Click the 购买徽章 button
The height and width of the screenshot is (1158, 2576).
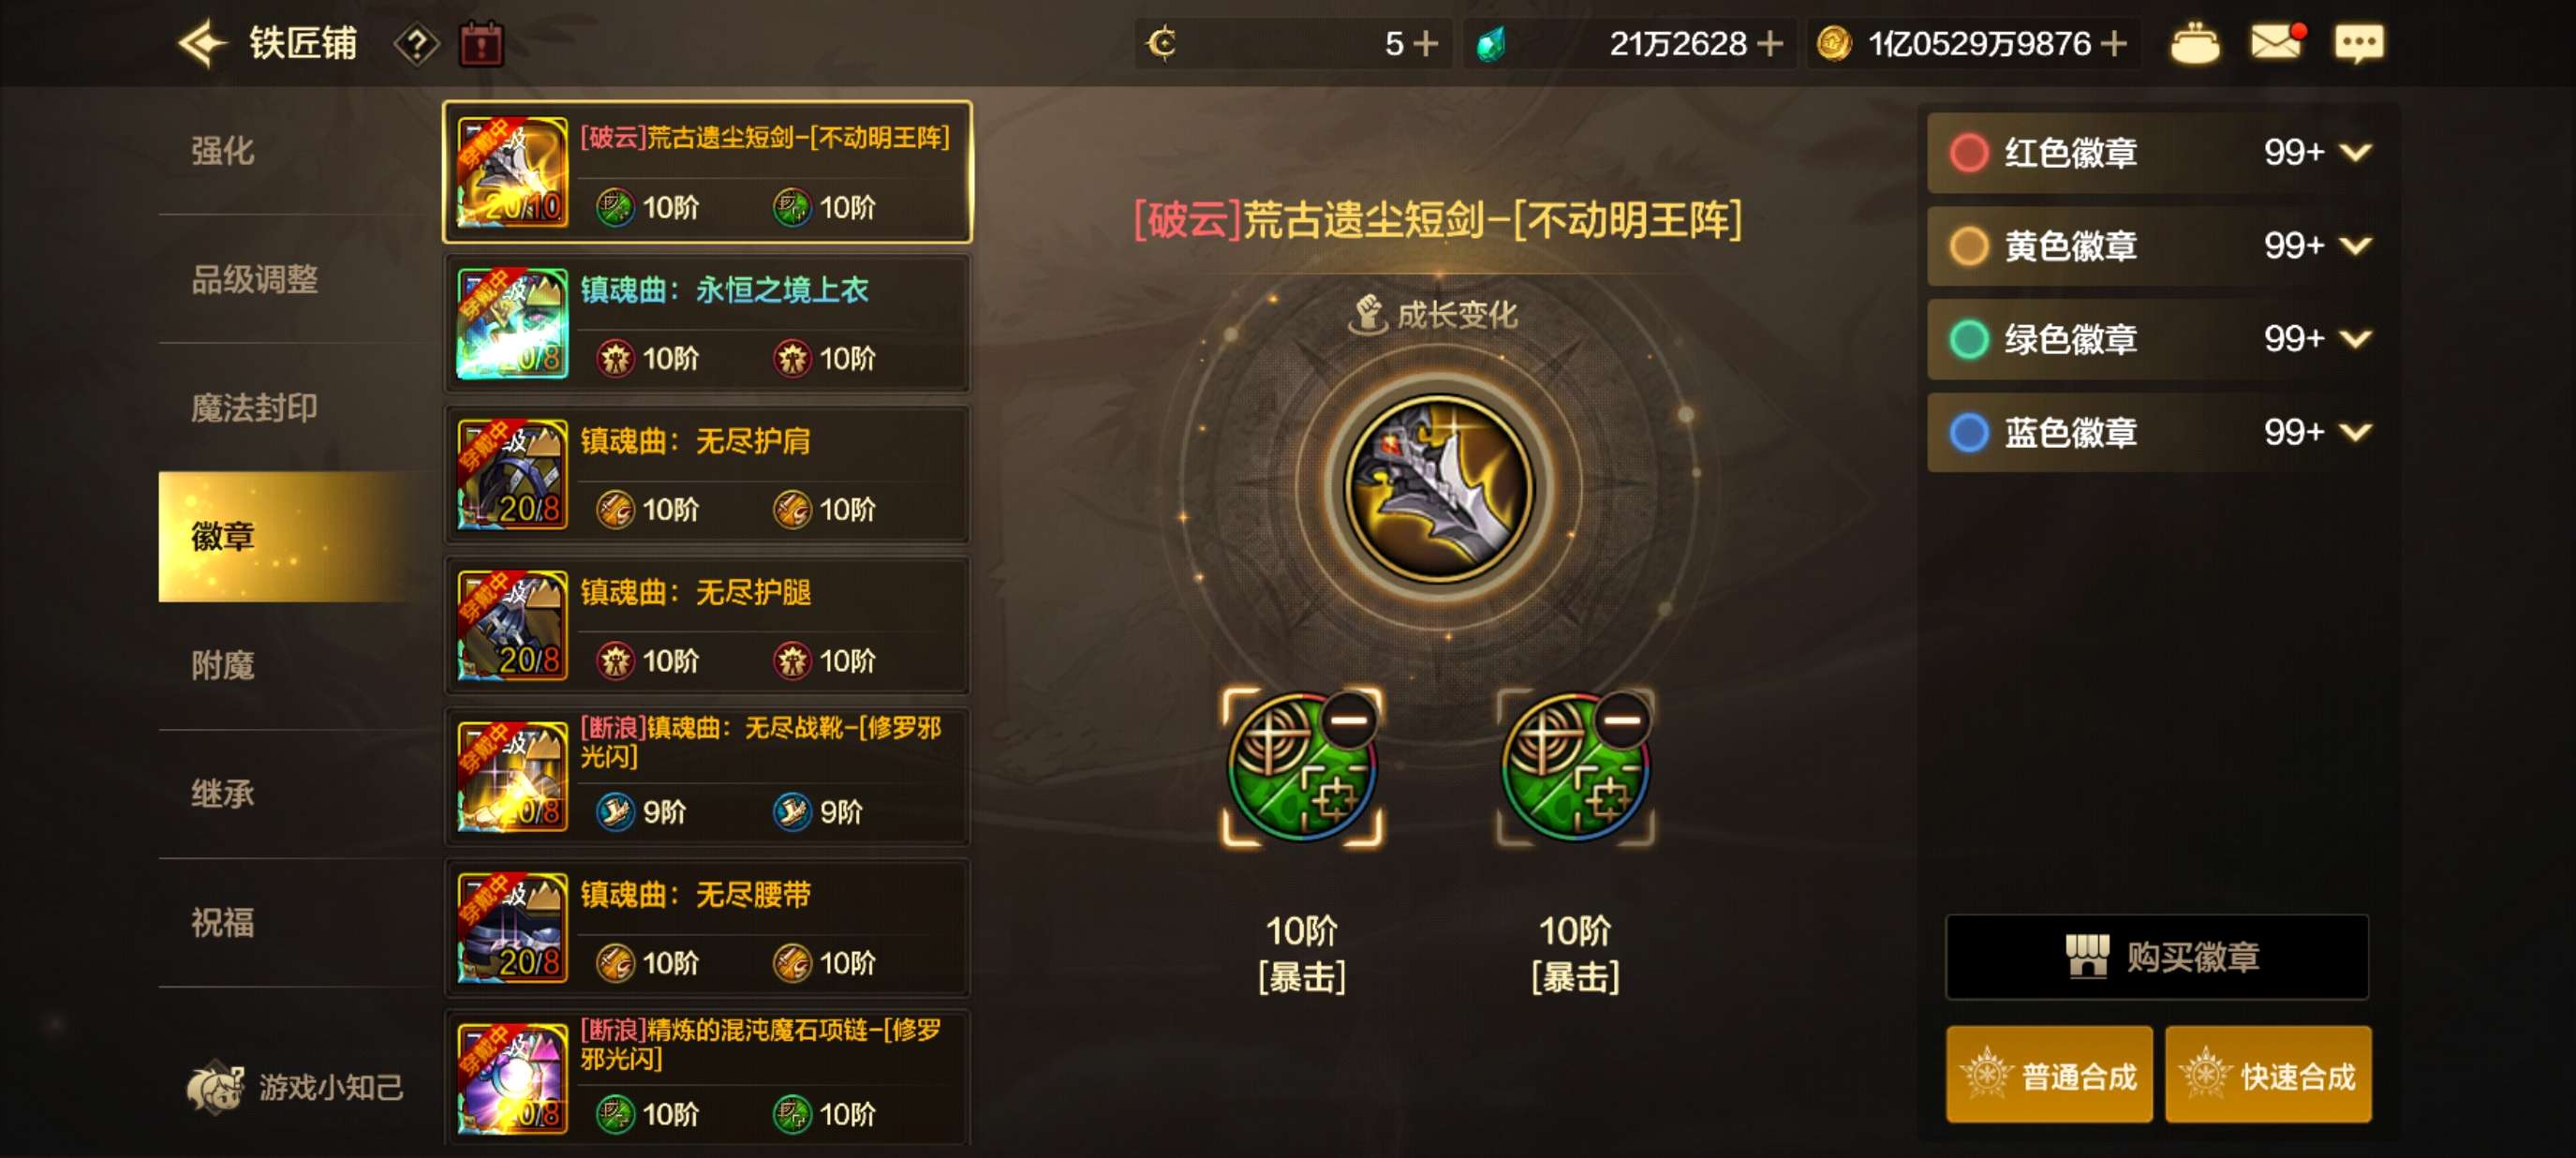[2157, 957]
